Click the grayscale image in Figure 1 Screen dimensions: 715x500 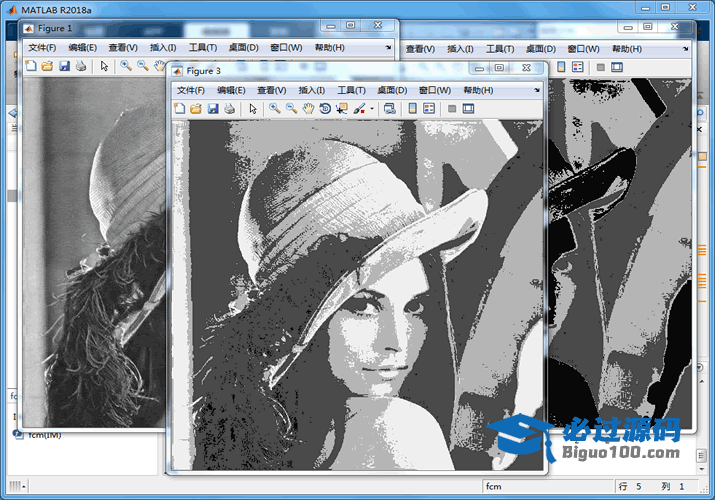[x=94, y=252]
